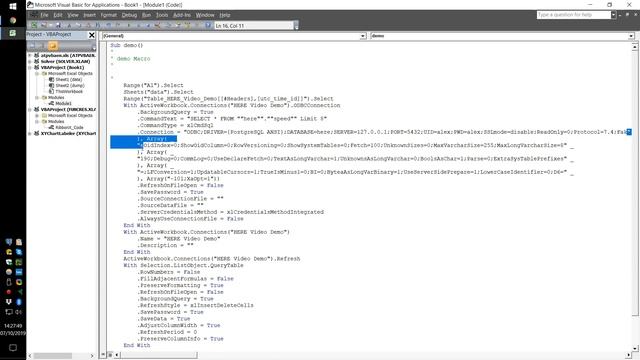
Task: Click Excel icon in Windows taskbar
Action: [x=13, y=33]
